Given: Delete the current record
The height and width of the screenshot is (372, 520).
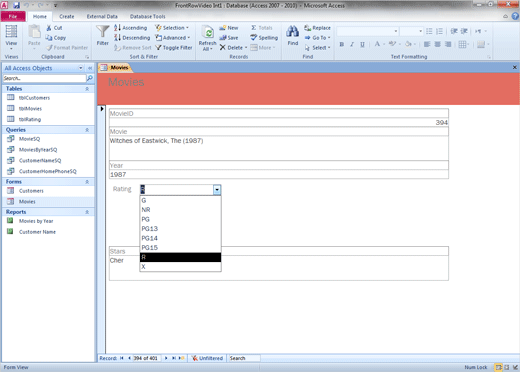Looking at the screenshot, I should pos(233,48).
